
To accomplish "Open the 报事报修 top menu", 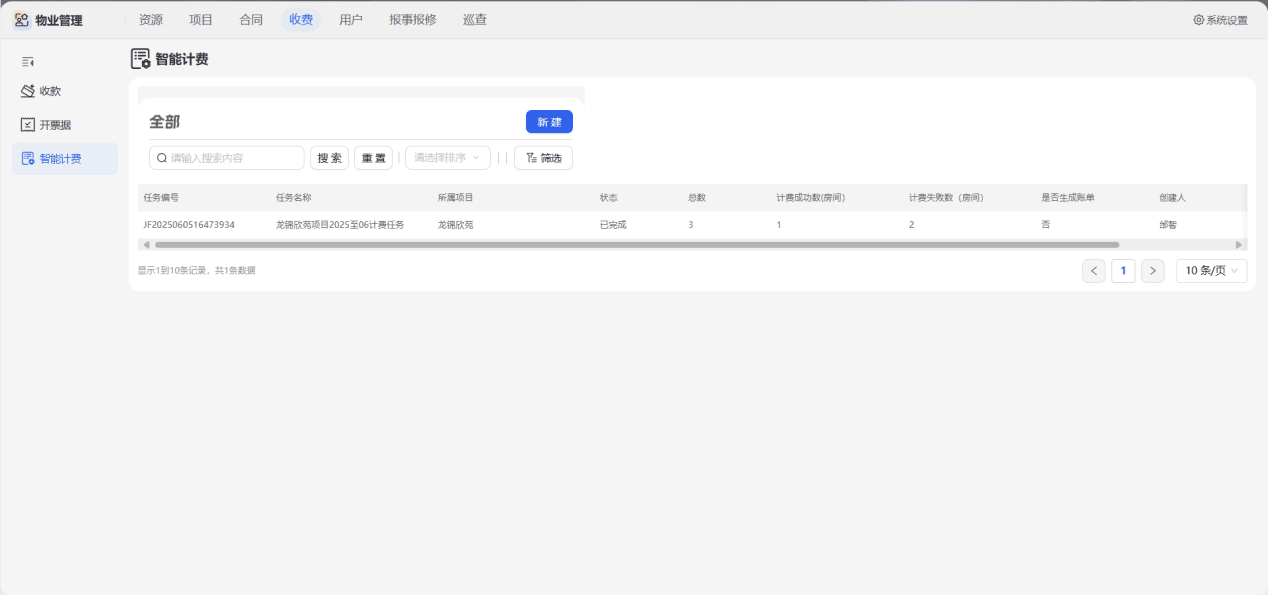I will 413,19.
